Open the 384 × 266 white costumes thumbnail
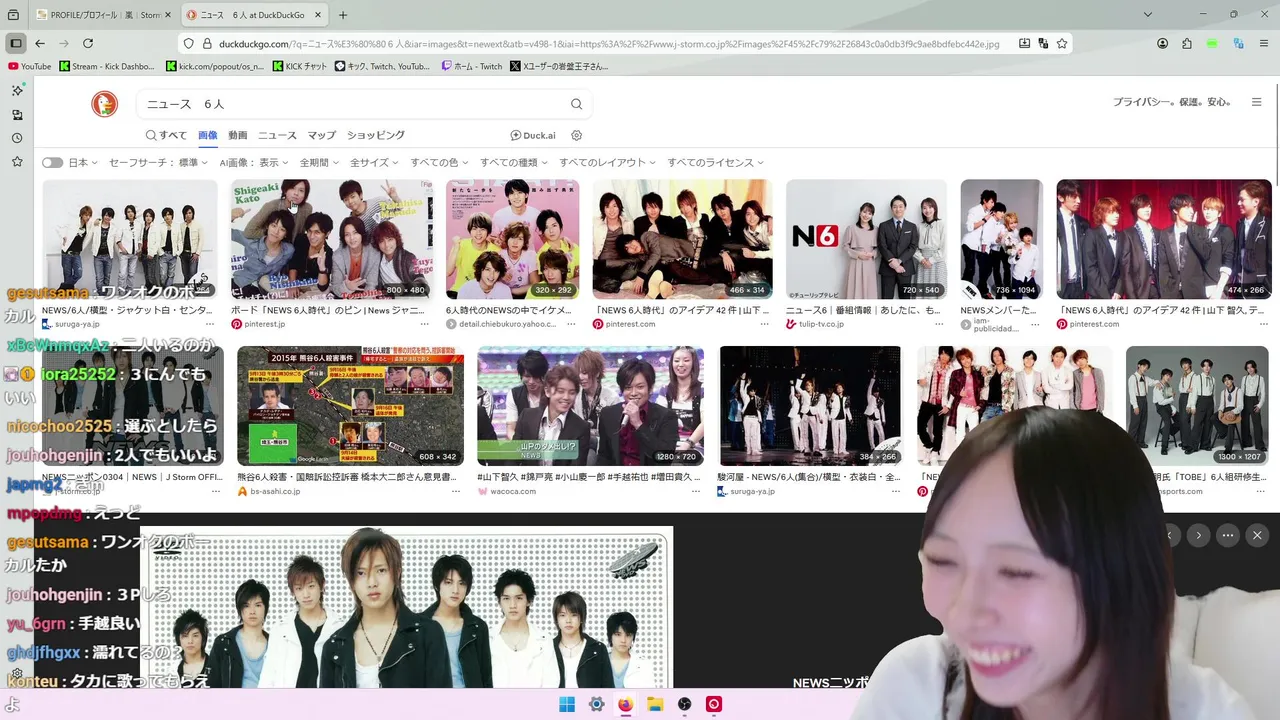The image size is (1280, 720). [x=811, y=406]
